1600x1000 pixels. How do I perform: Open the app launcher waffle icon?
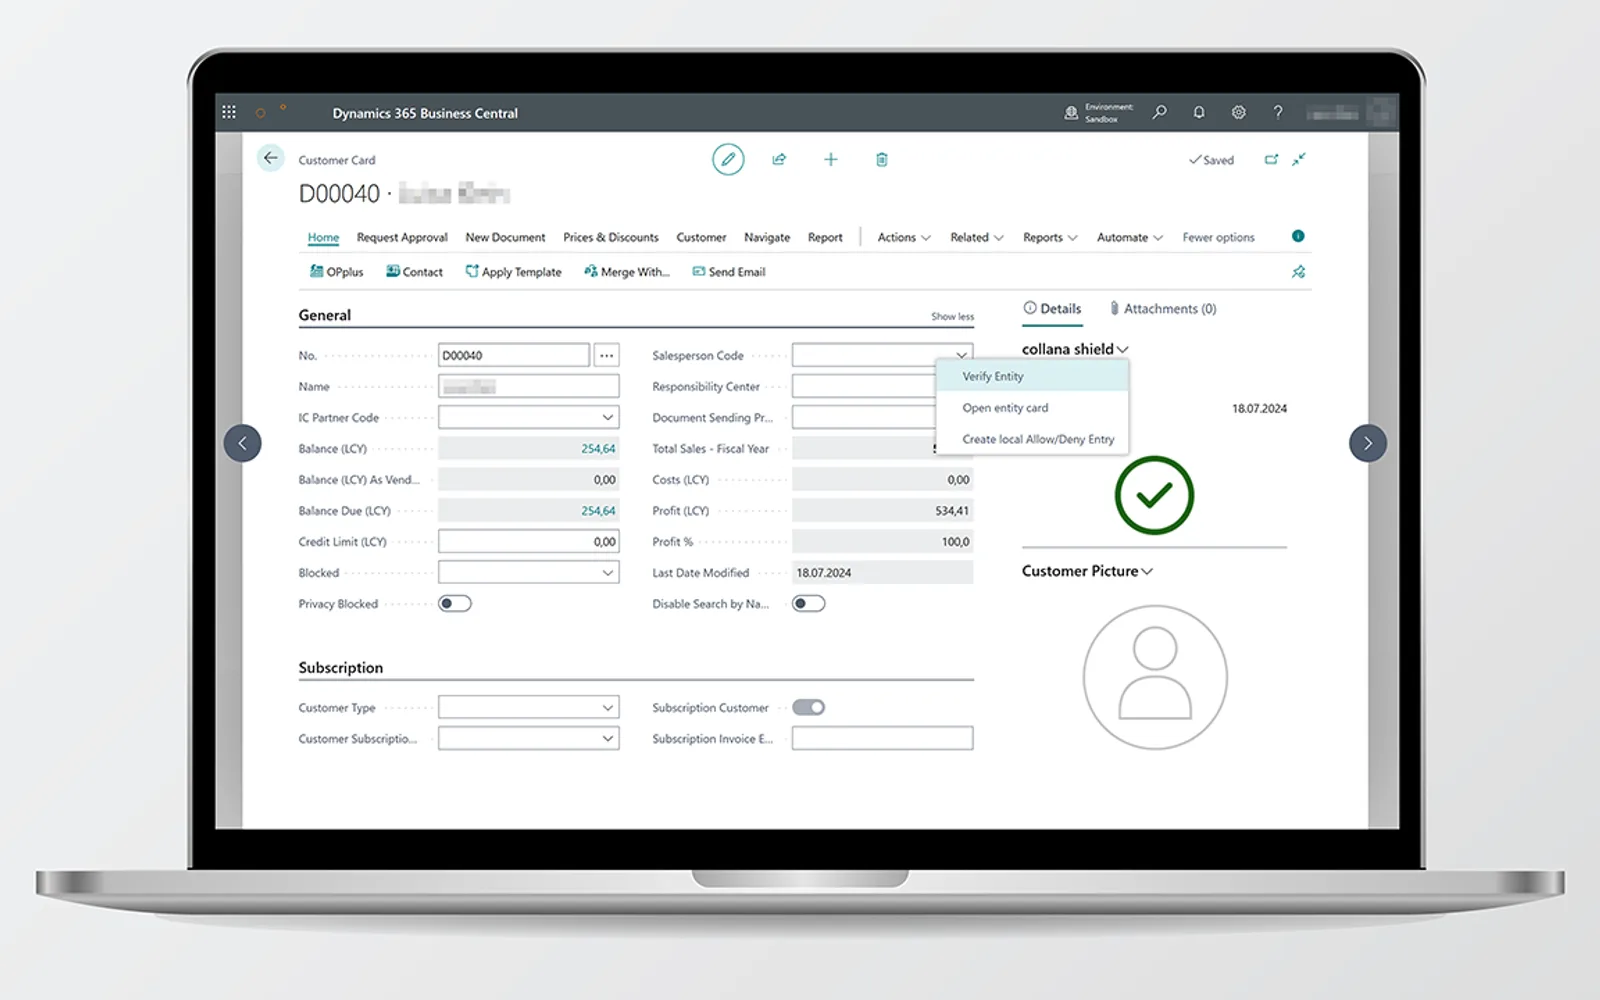[x=229, y=112]
